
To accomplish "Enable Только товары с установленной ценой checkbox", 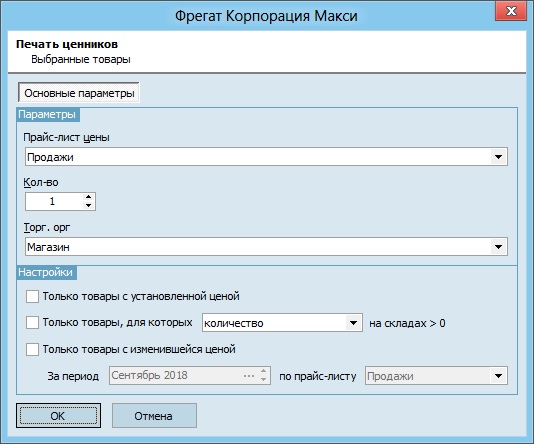I will pos(32,296).
